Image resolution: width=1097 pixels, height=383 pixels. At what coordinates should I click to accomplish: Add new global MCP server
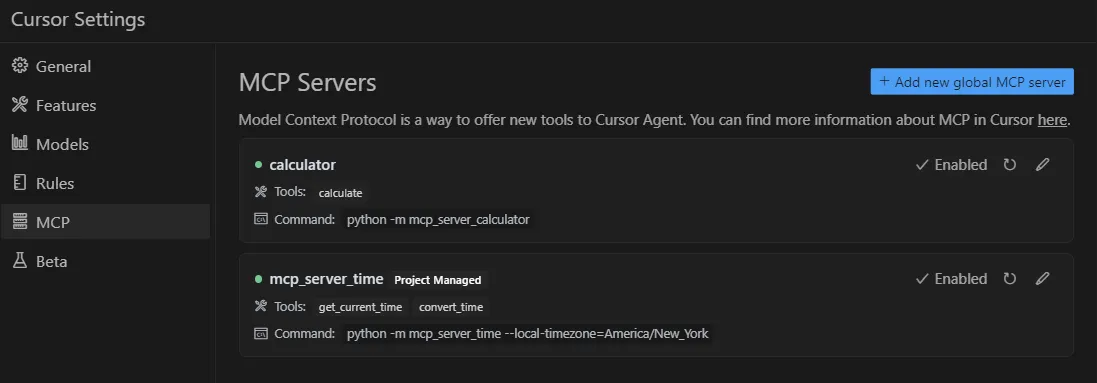point(972,81)
